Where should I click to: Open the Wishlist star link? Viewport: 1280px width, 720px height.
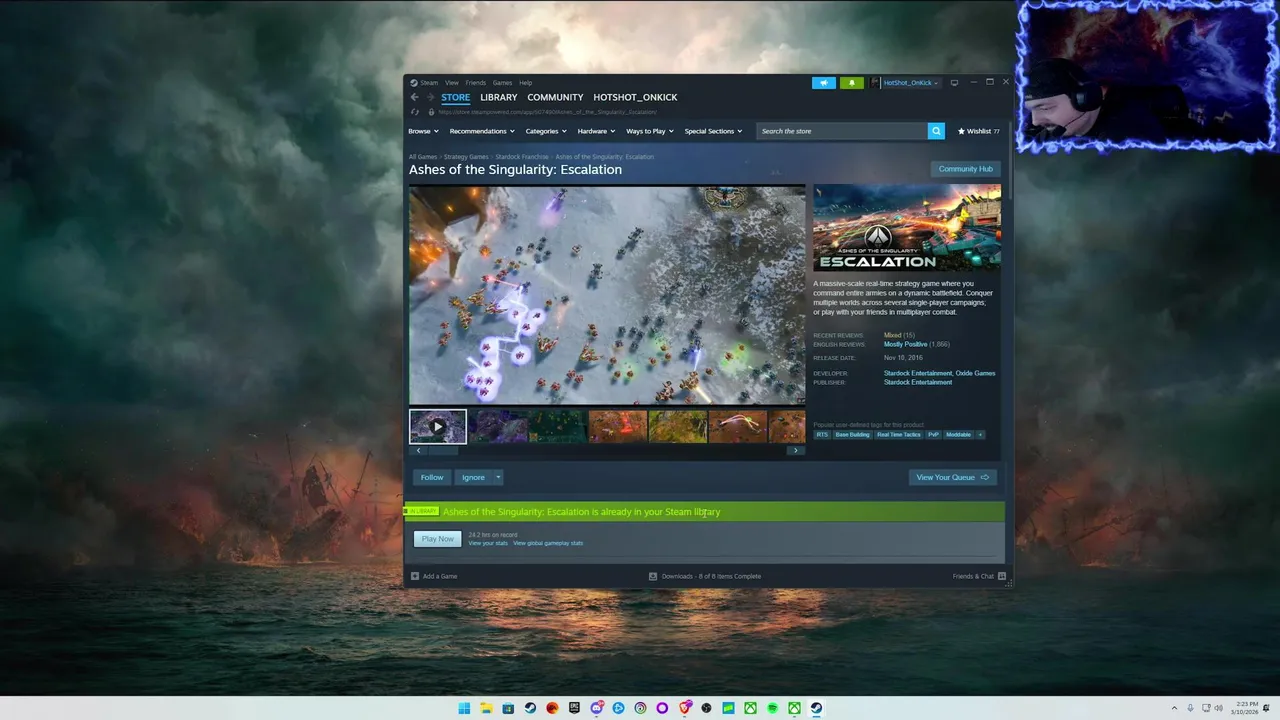coord(979,131)
